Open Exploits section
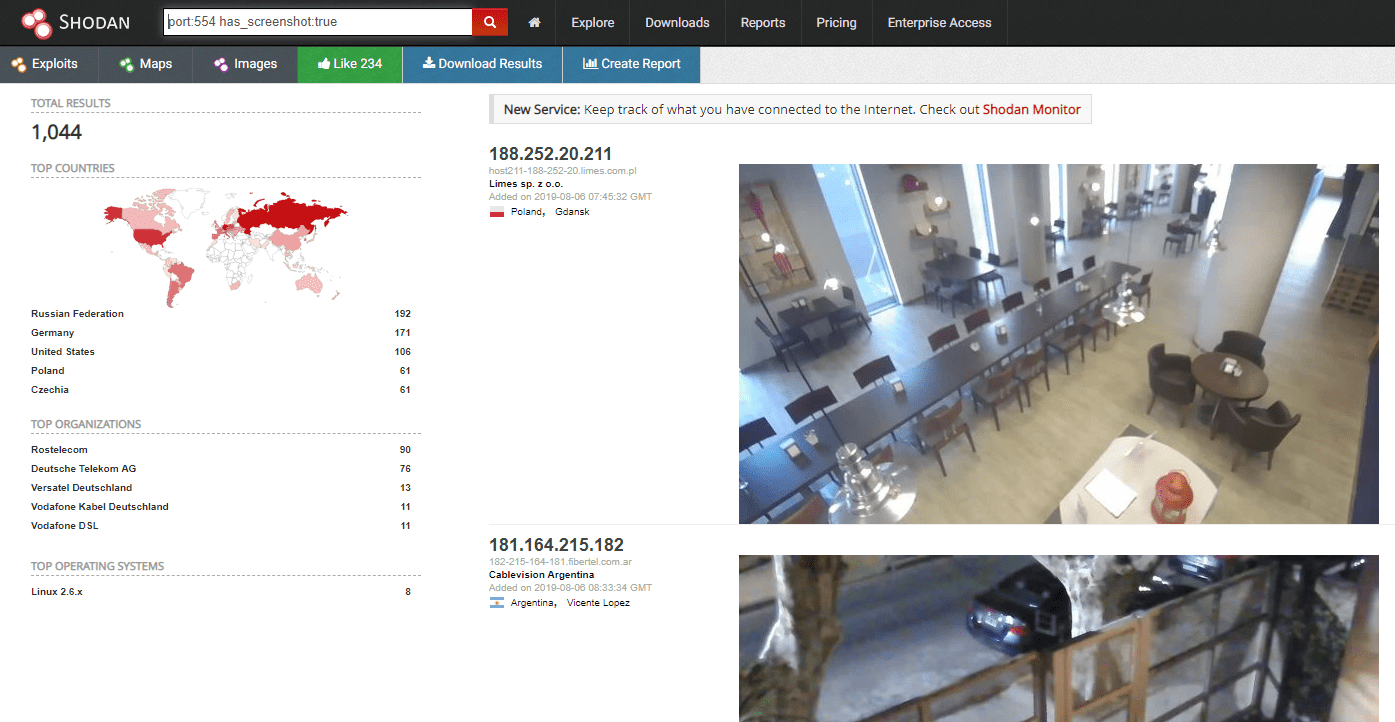Screen dimensions: 1395x722 [45, 64]
